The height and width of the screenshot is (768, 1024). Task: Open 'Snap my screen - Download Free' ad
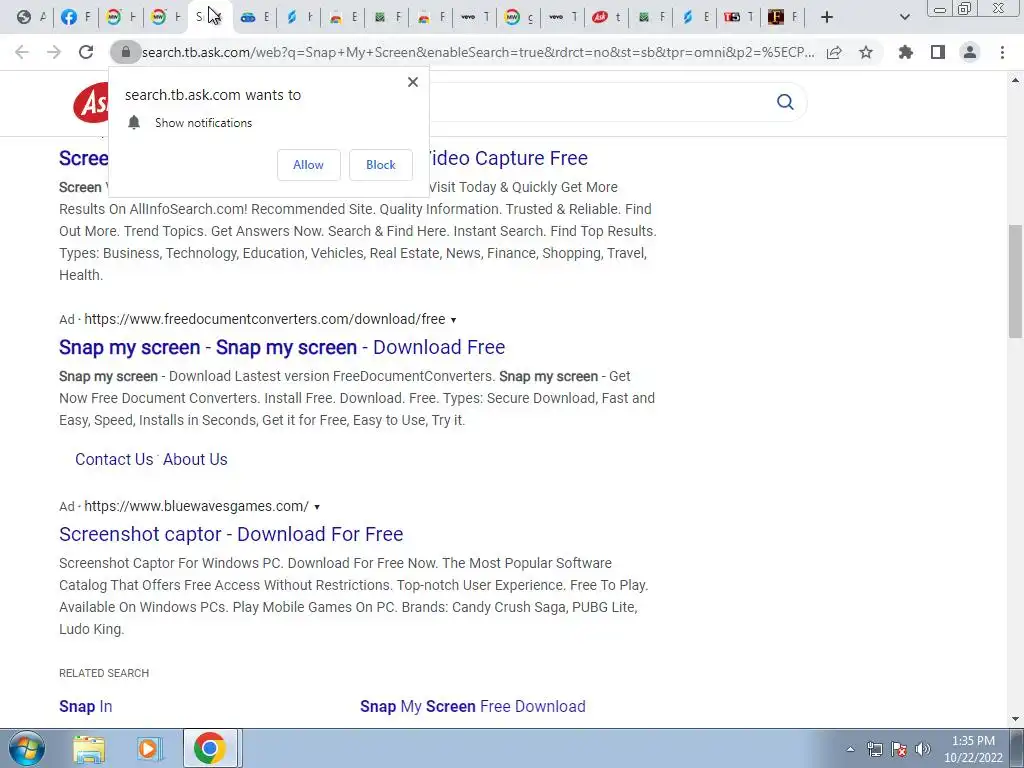[x=282, y=347]
